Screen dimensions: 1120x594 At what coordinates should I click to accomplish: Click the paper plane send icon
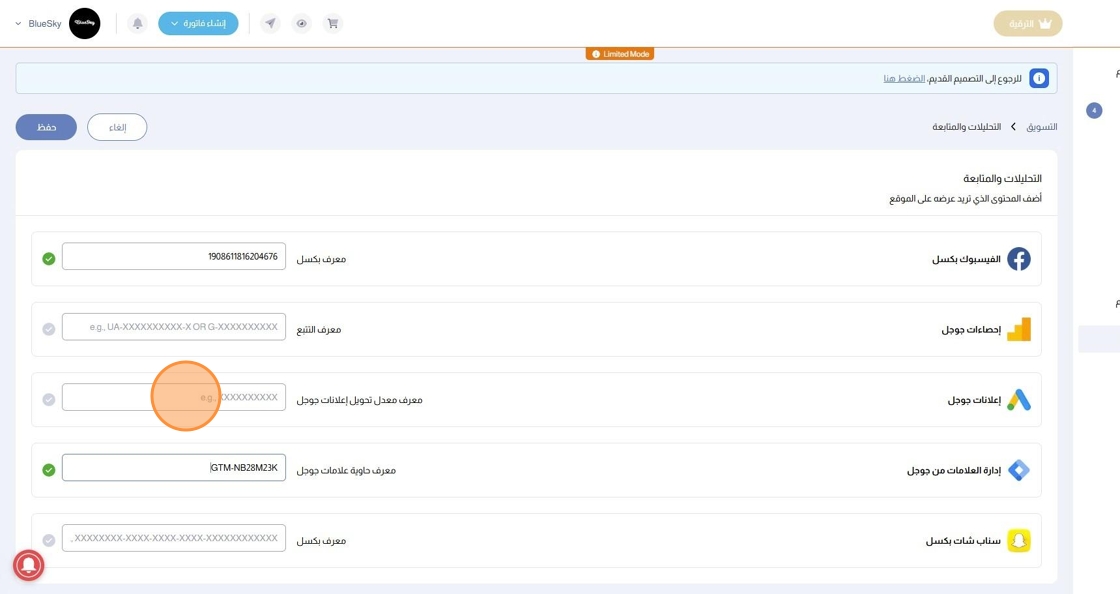pyautogui.click(x=270, y=24)
